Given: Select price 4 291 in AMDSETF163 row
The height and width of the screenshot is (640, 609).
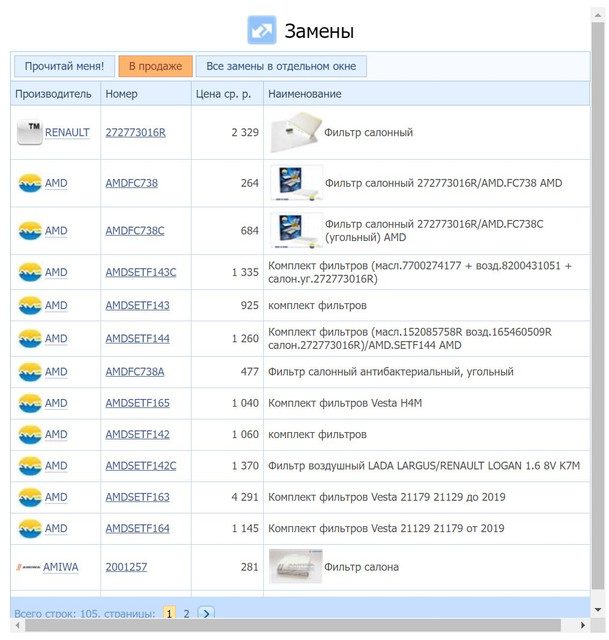Looking at the screenshot, I should coord(245,497).
